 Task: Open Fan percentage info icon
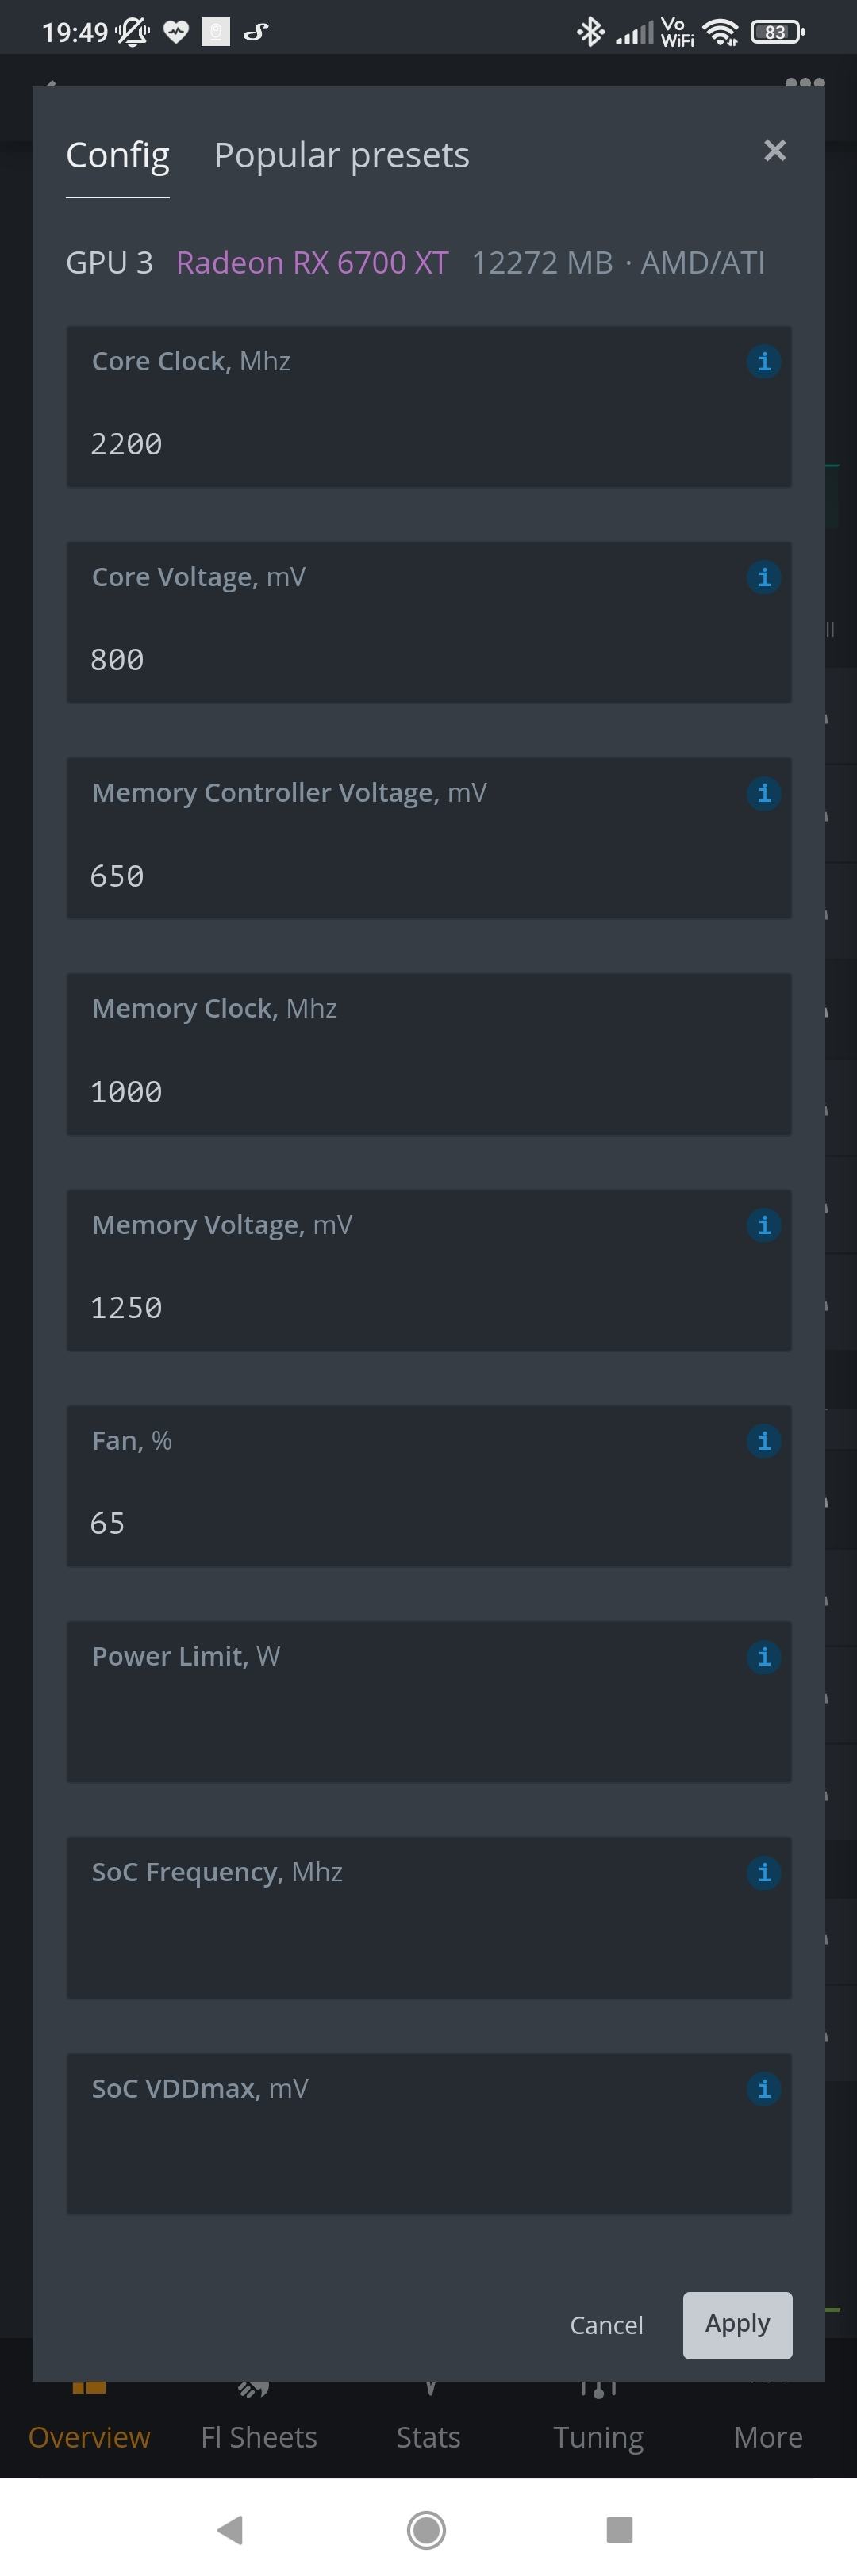pyautogui.click(x=763, y=1441)
